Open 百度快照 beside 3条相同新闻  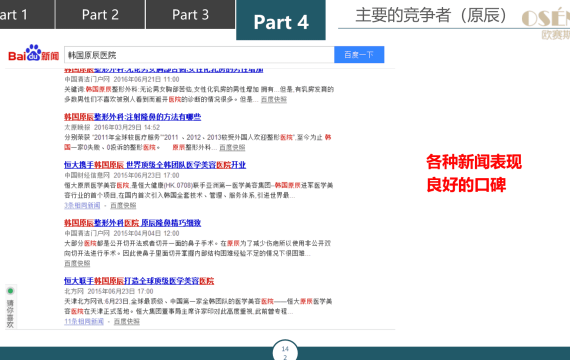click(x=123, y=206)
